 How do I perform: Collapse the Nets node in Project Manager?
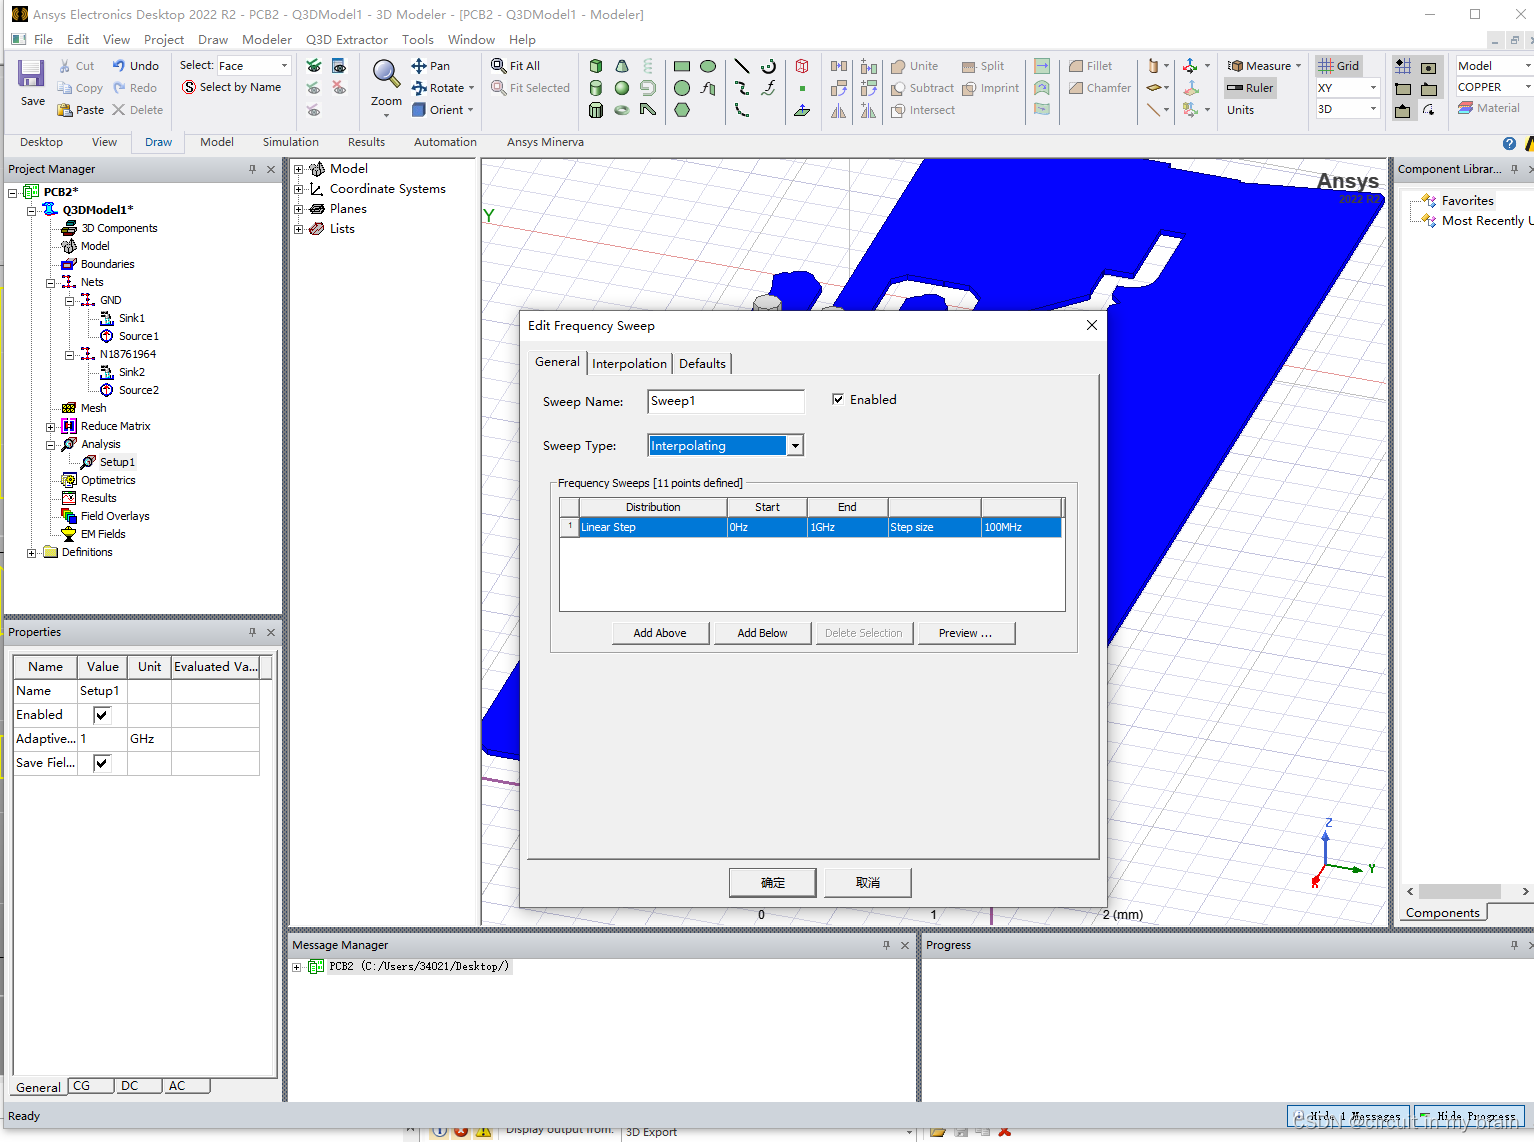[x=50, y=283]
